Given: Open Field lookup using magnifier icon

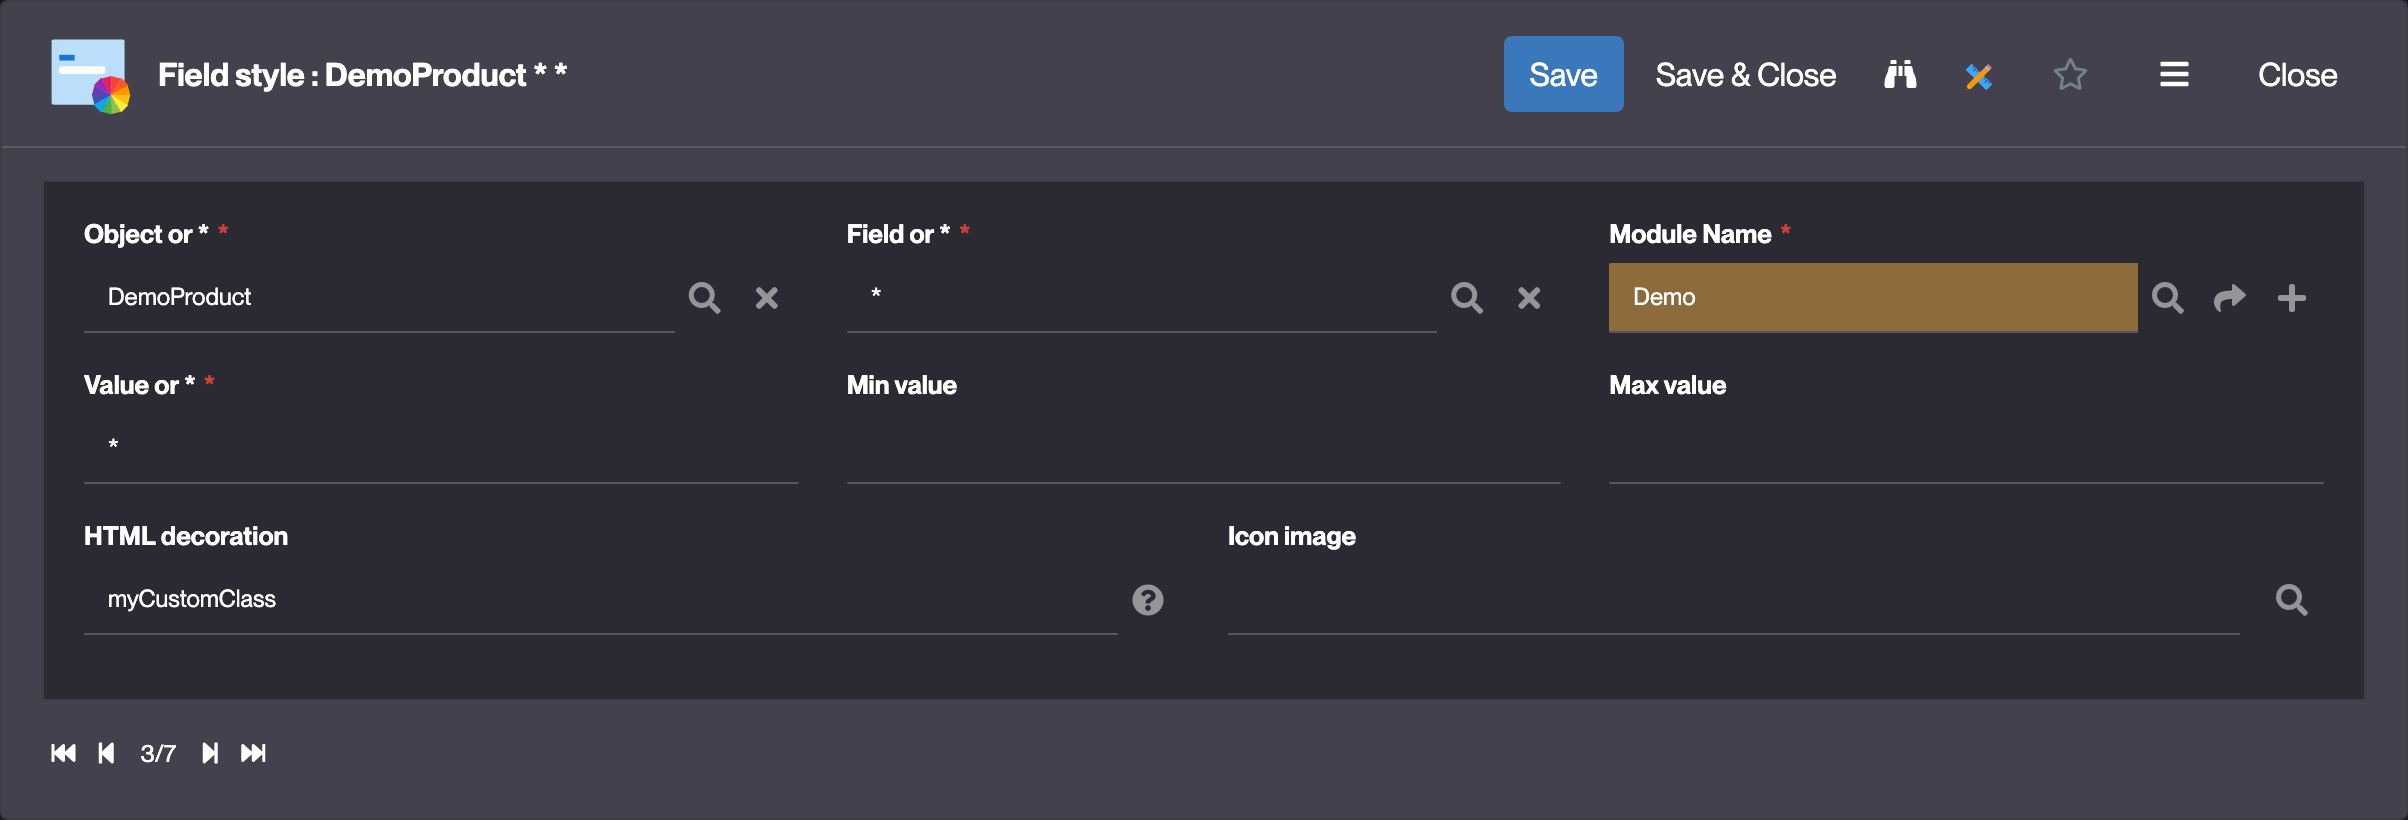Looking at the screenshot, I should tap(1467, 298).
